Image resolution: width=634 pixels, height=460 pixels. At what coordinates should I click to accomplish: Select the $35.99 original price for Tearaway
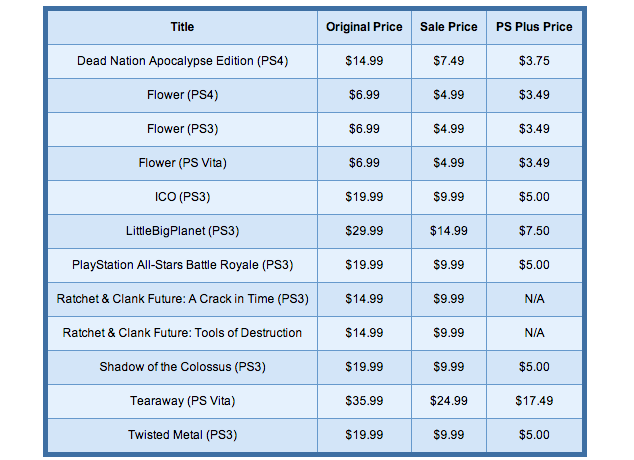[364, 401]
